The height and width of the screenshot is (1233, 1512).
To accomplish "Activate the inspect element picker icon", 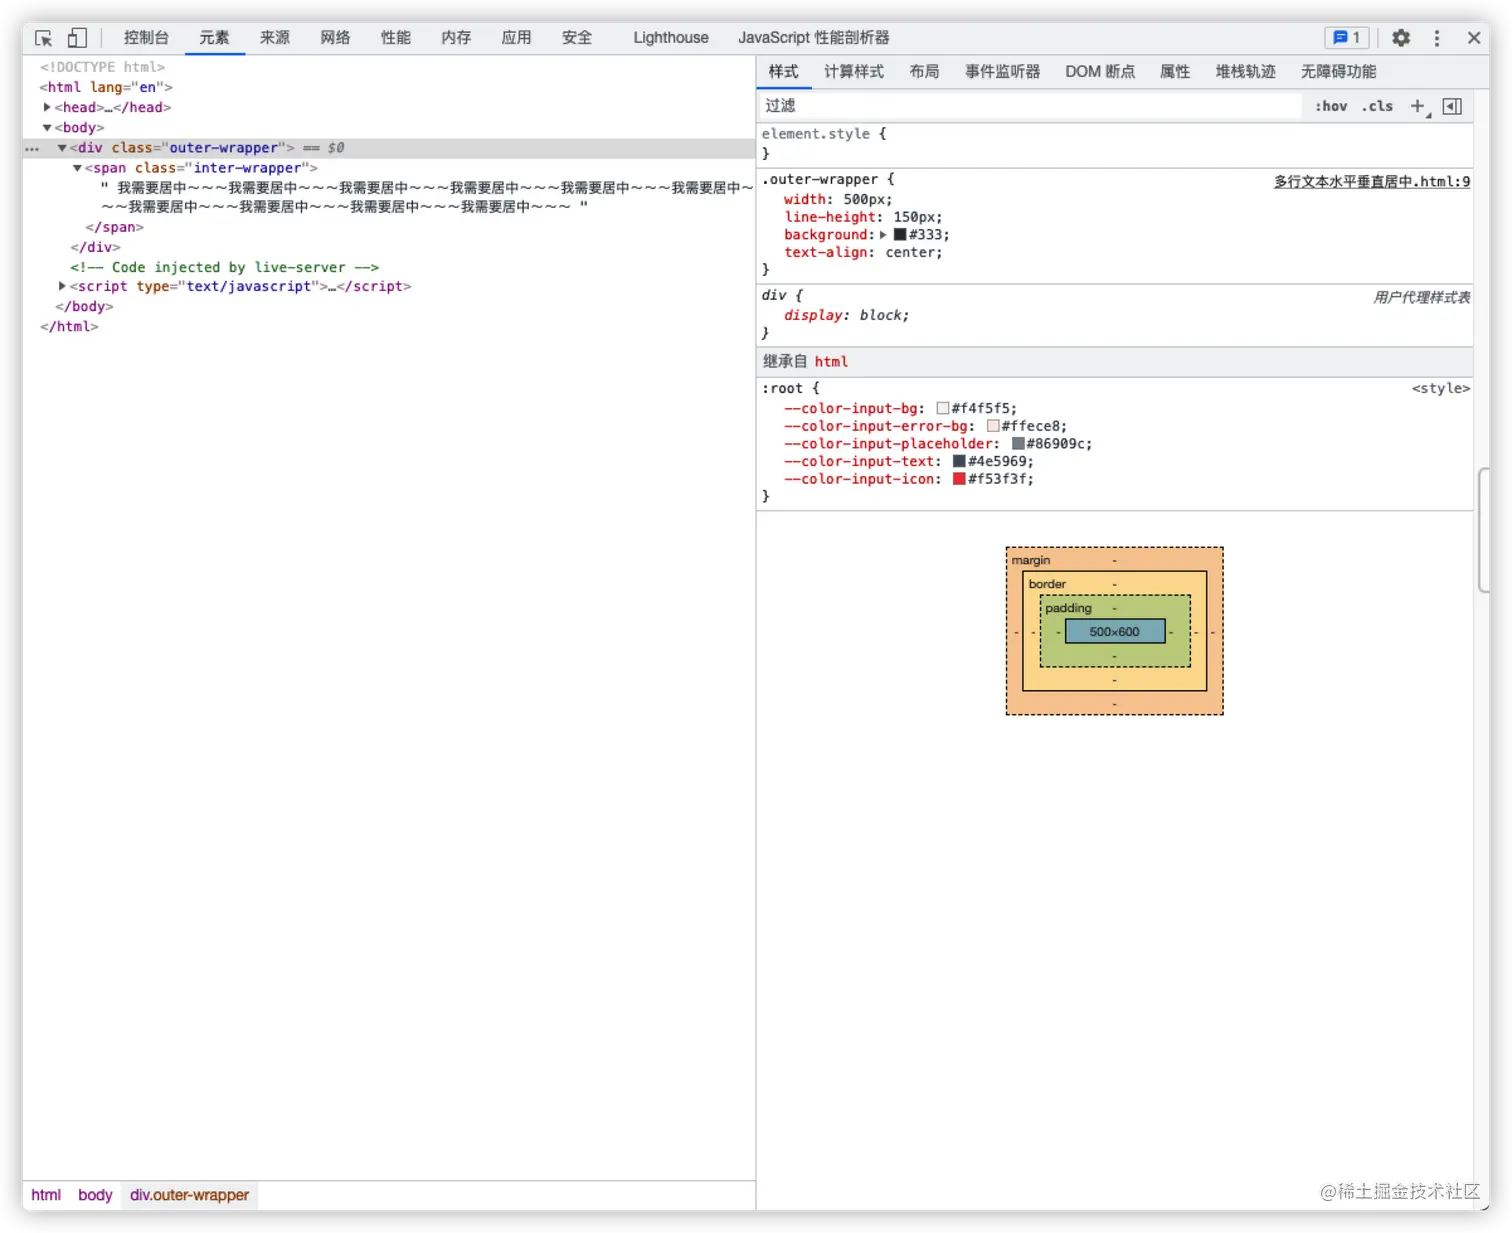I will click(x=43, y=38).
